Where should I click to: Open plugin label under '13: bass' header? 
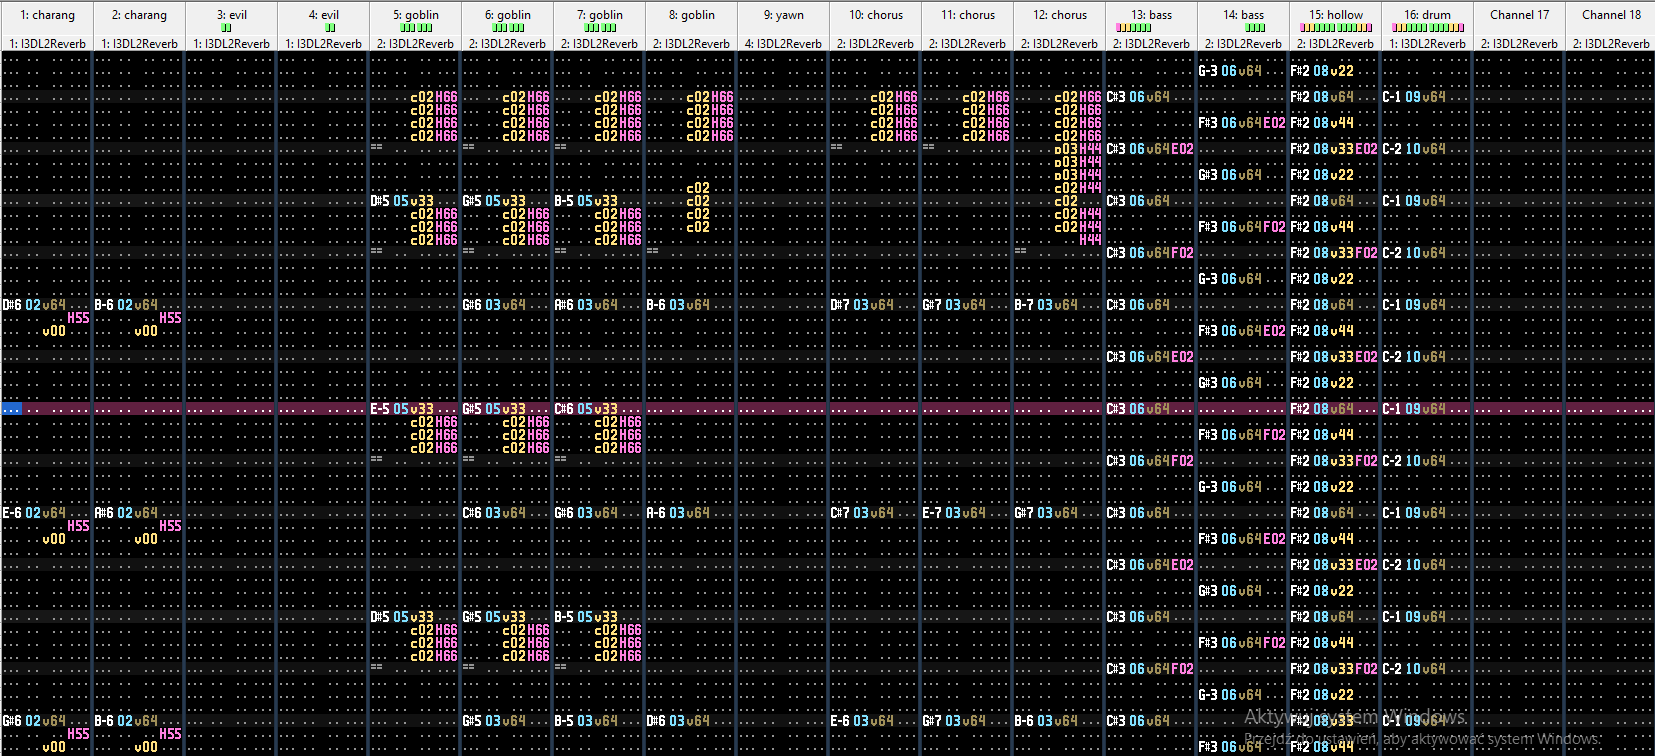pyautogui.click(x=1151, y=44)
